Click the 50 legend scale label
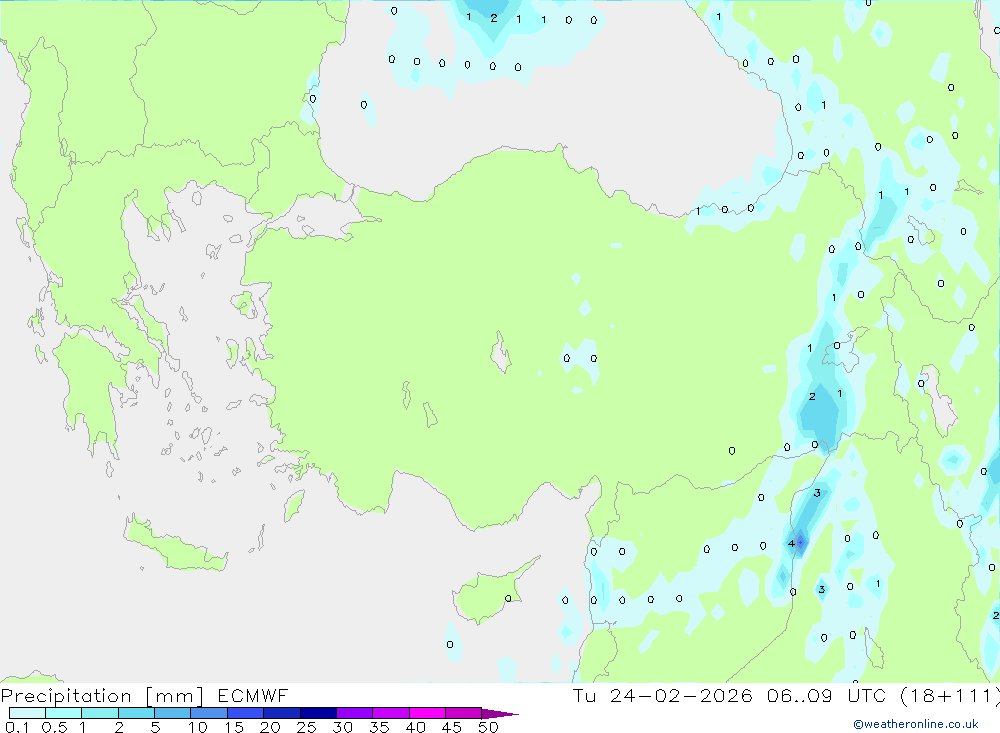 click(x=488, y=727)
